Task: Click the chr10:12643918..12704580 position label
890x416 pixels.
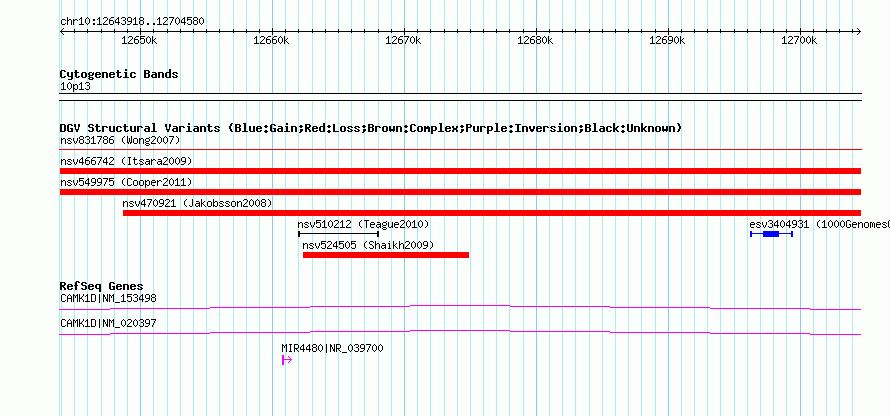Action: tap(132, 22)
